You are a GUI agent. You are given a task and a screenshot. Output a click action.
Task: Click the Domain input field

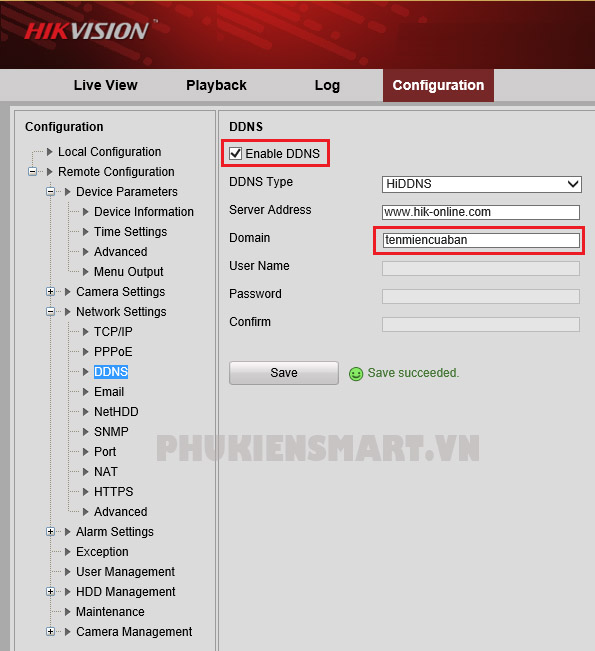click(481, 240)
